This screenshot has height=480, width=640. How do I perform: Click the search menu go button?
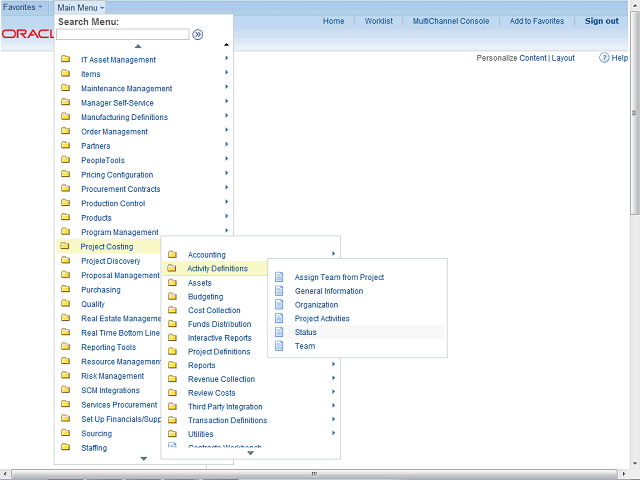point(198,35)
